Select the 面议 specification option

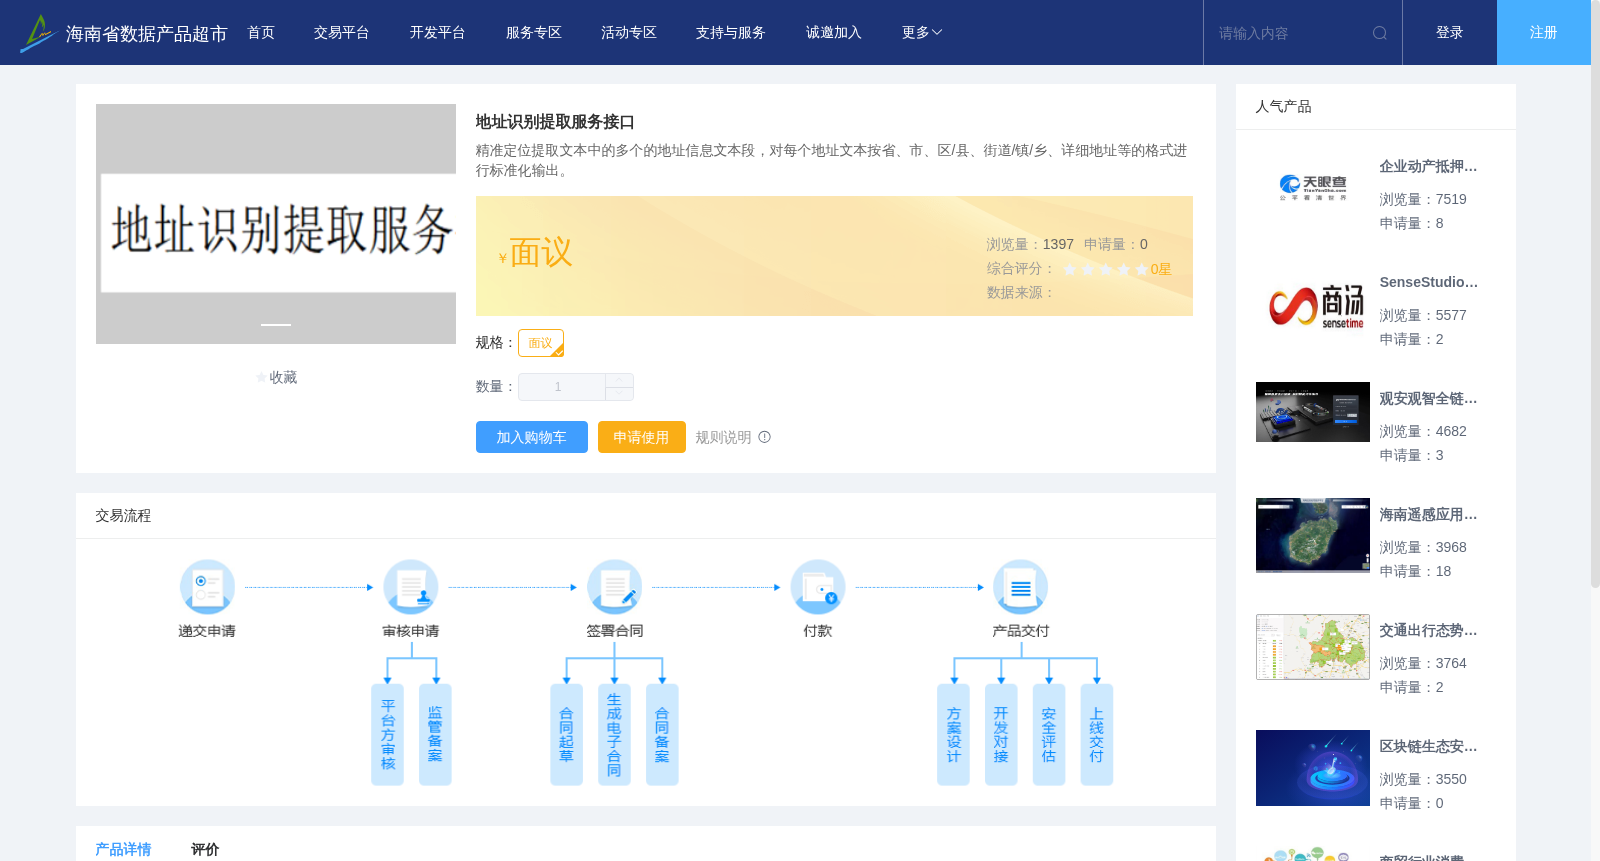click(541, 343)
